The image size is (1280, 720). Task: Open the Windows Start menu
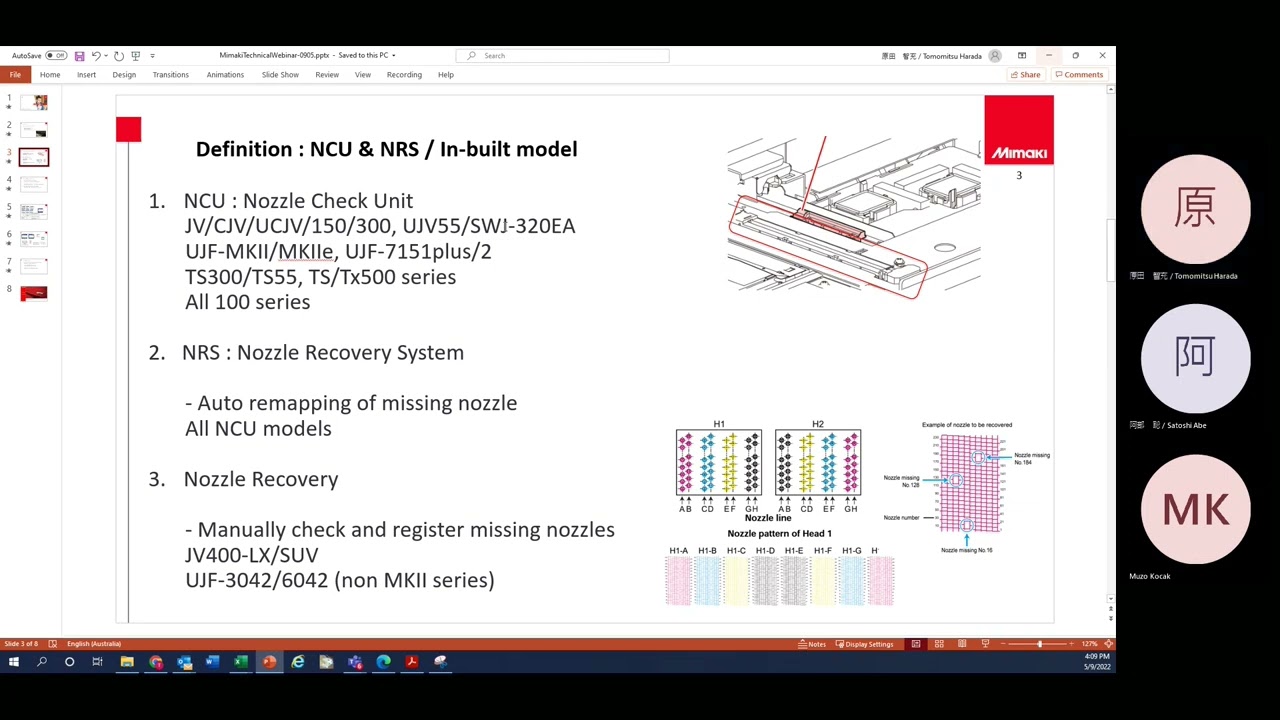click(13, 662)
